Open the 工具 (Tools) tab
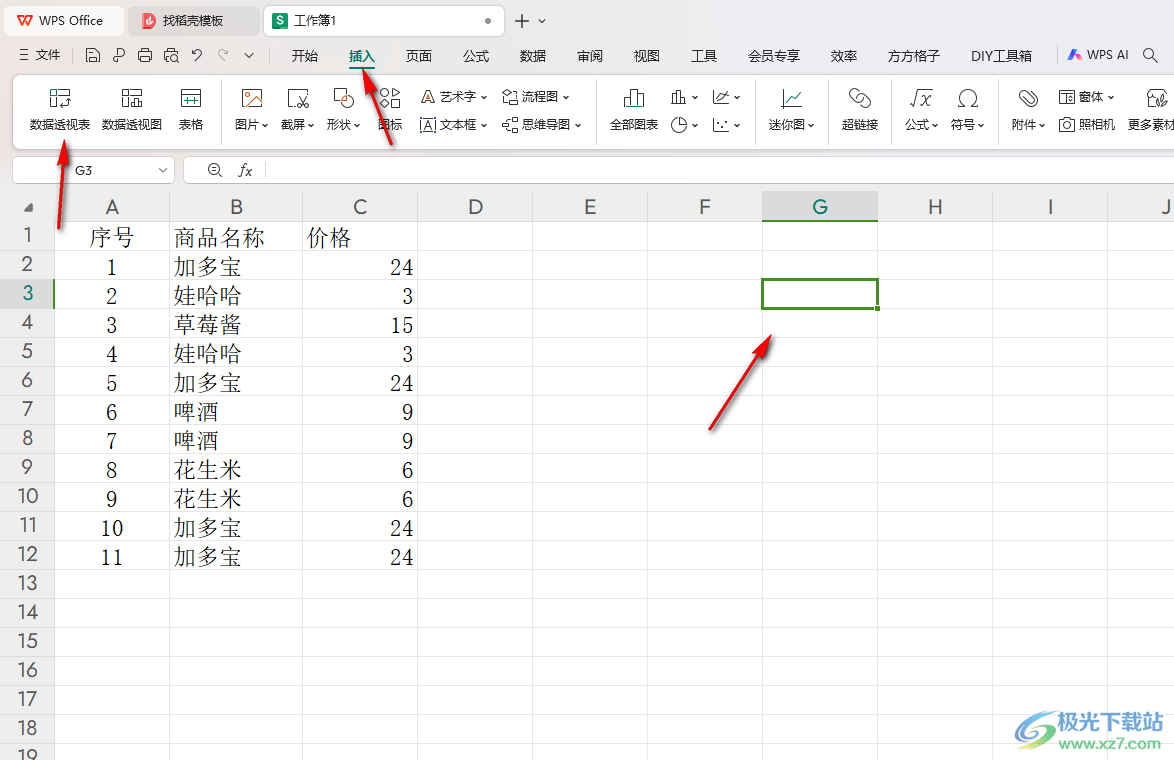 [704, 56]
